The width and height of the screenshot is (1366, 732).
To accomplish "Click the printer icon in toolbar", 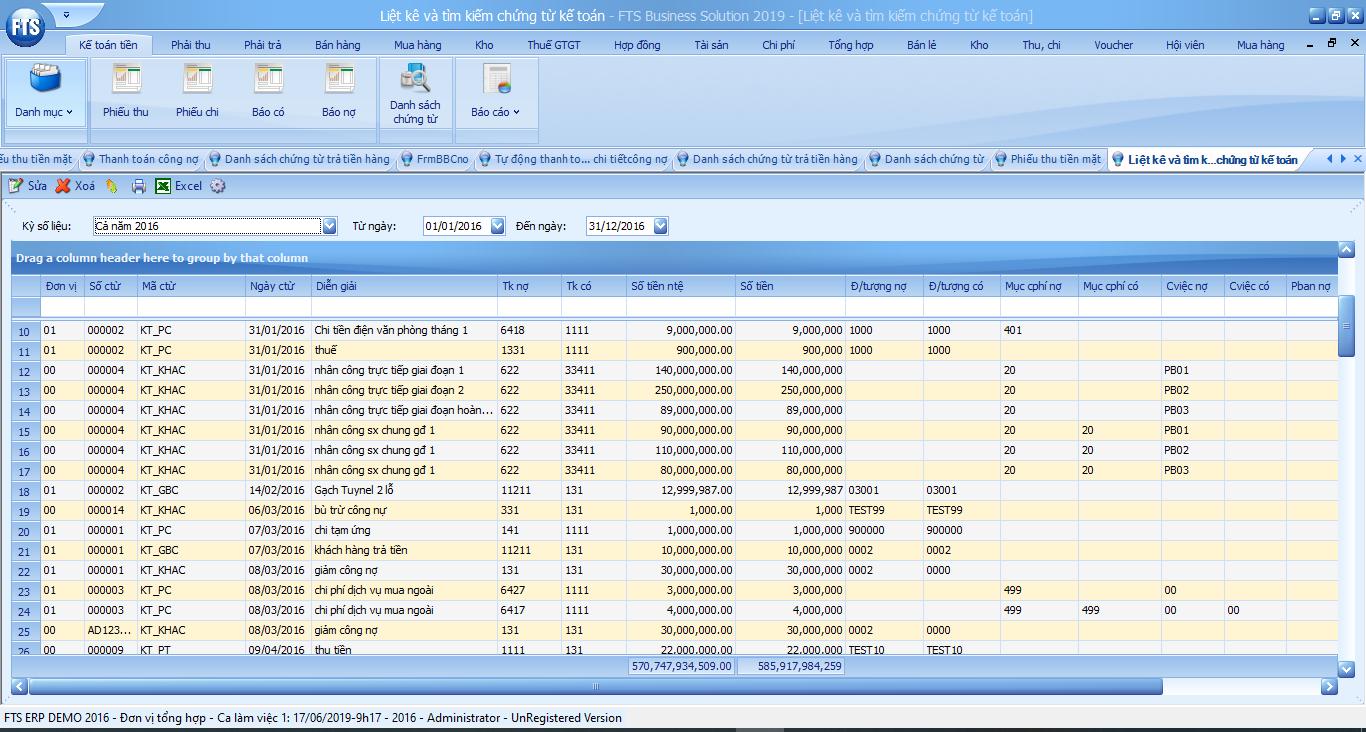I will pos(139,186).
